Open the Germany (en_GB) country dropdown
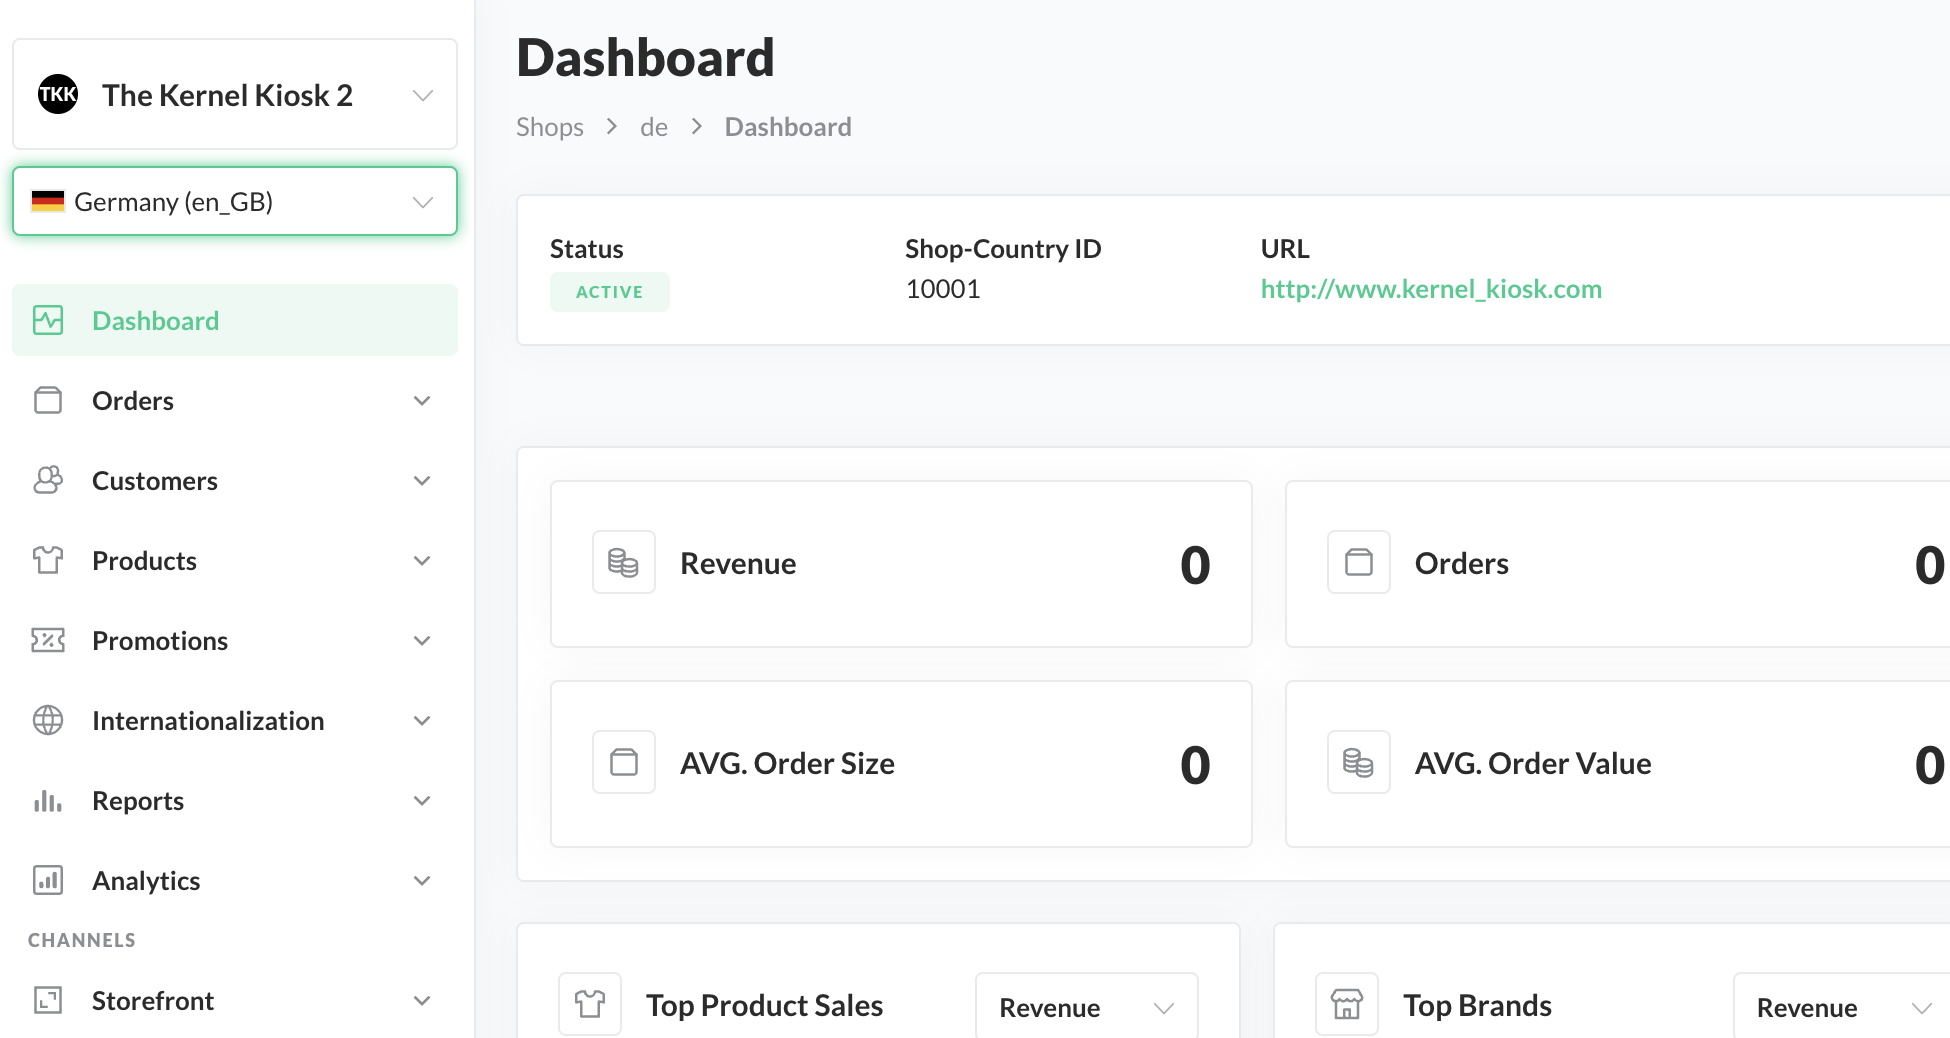The height and width of the screenshot is (1038, 1950). pyautogui.click(x=234, y=202)
